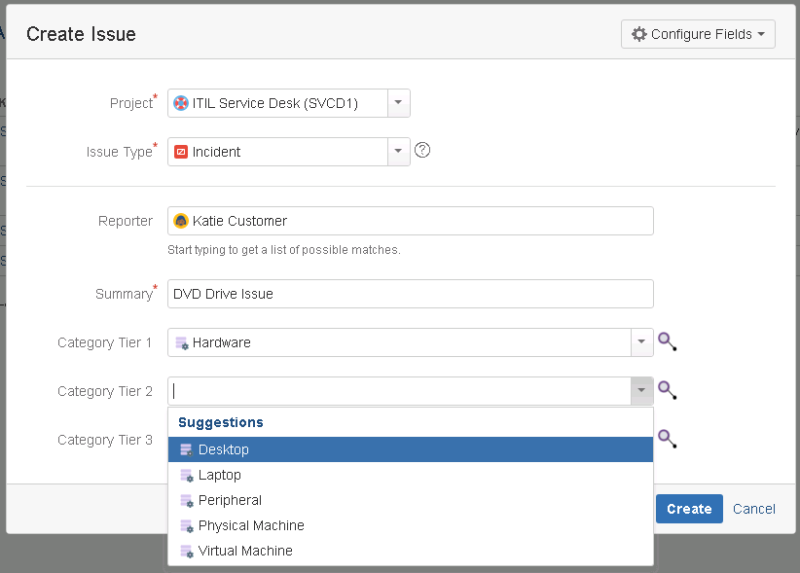Click the Cancel link
The height and width of the screenshot is (573, 800).
(754, 509)
